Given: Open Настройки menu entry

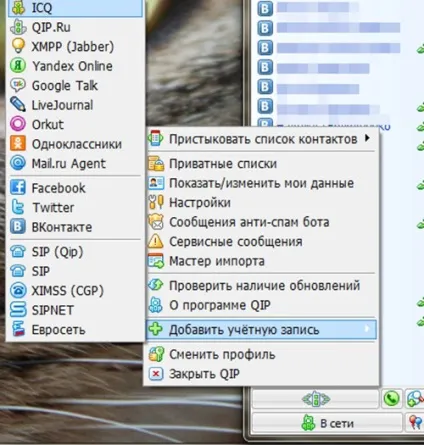Looking at the screenshot, I should pyautogui.click(x=262, y=202).
